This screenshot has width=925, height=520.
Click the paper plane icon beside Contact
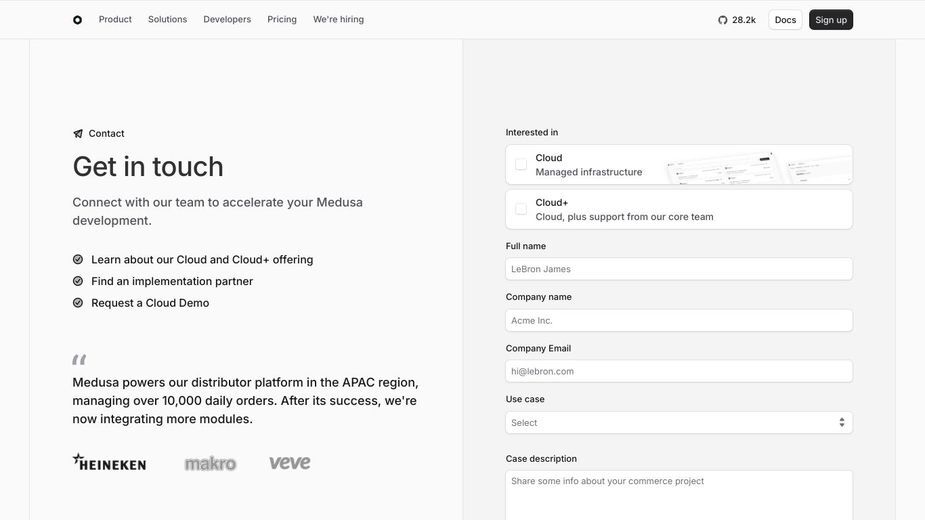point(78,133)
